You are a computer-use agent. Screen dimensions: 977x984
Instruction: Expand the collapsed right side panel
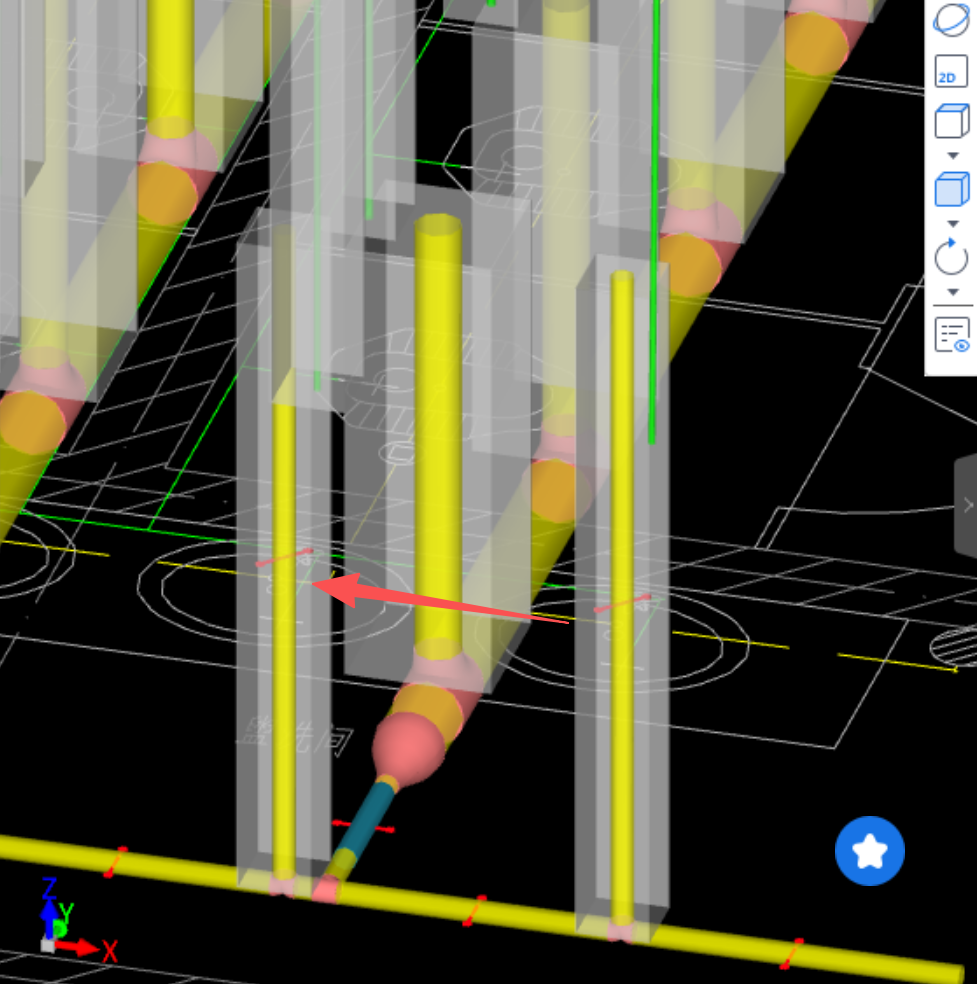coord(966,505)
